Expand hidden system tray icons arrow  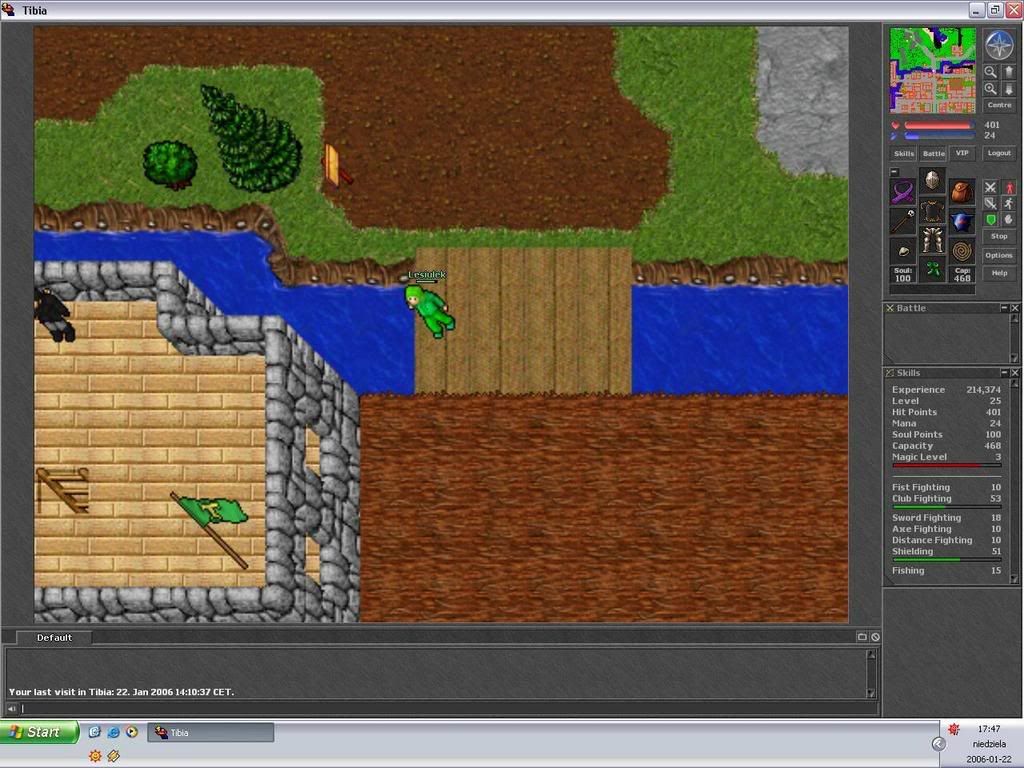coord(938,743)
